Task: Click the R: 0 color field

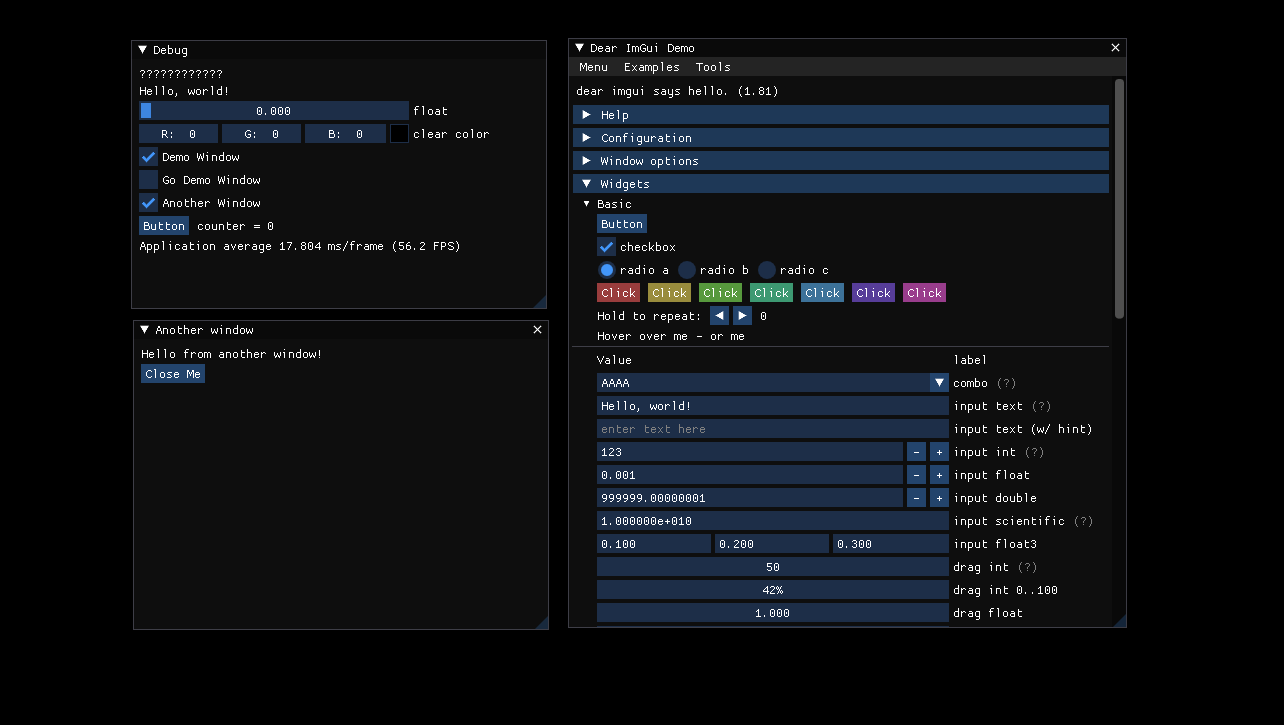Action: pyautogui.click(x=178, y=134)
